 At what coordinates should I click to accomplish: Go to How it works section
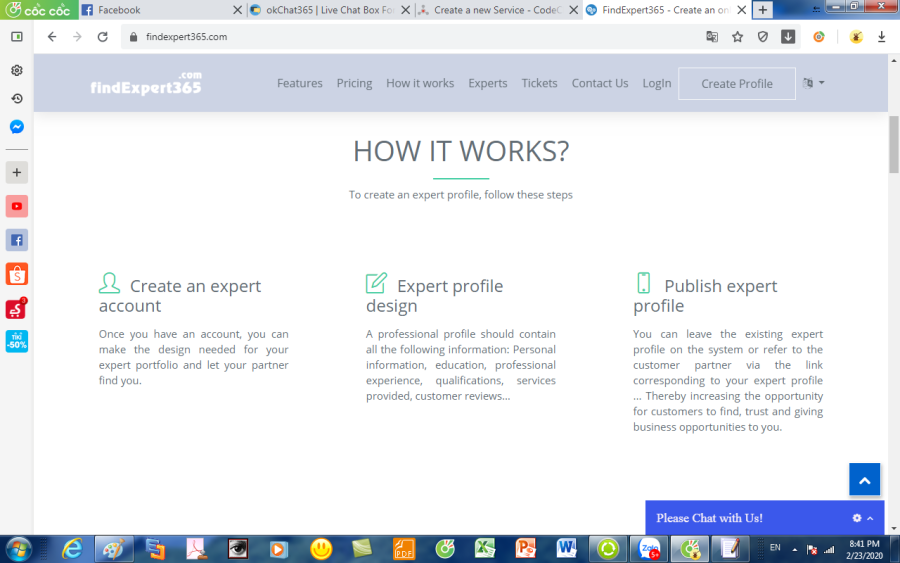tap(420, 83)
